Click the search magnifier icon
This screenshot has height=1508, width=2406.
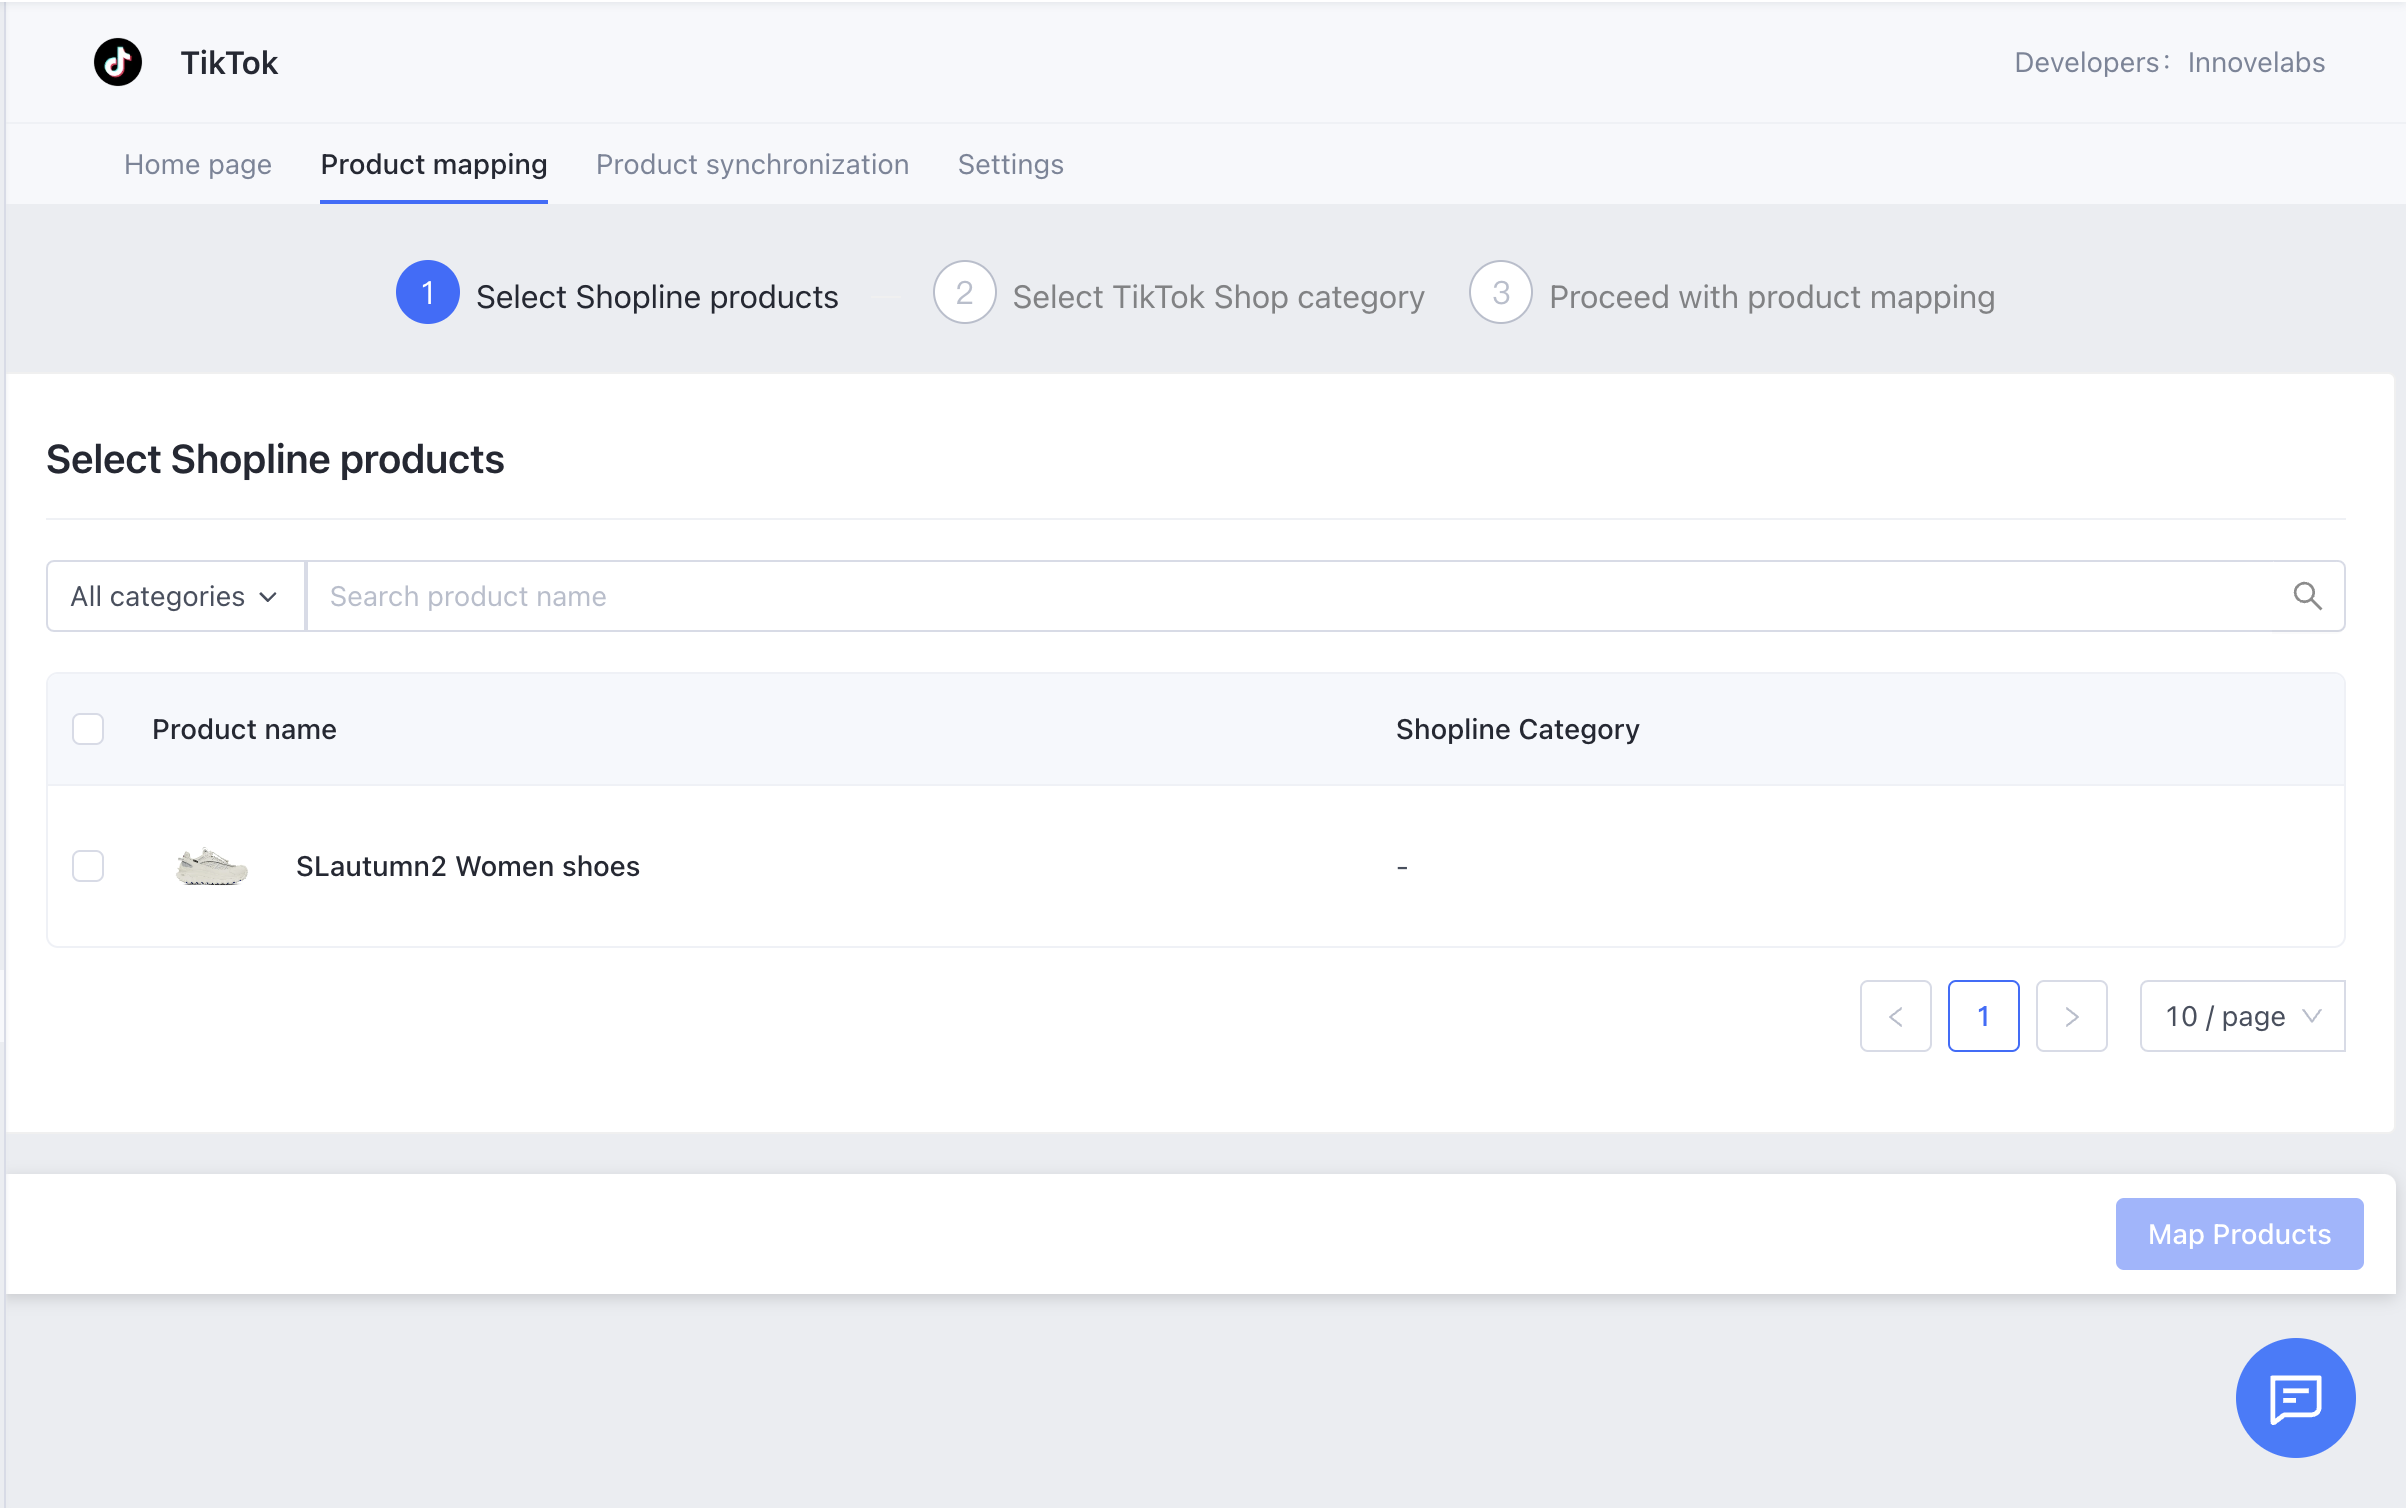(2307, 596)
